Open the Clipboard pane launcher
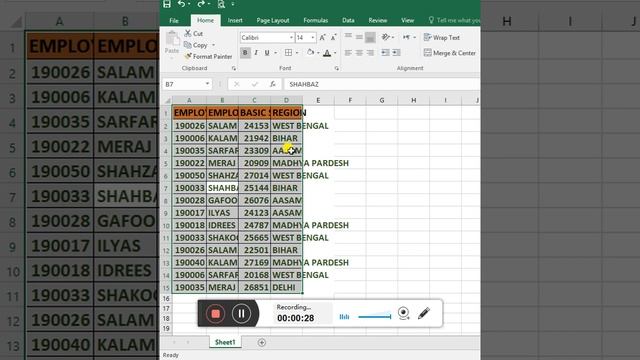 (234, 69)
